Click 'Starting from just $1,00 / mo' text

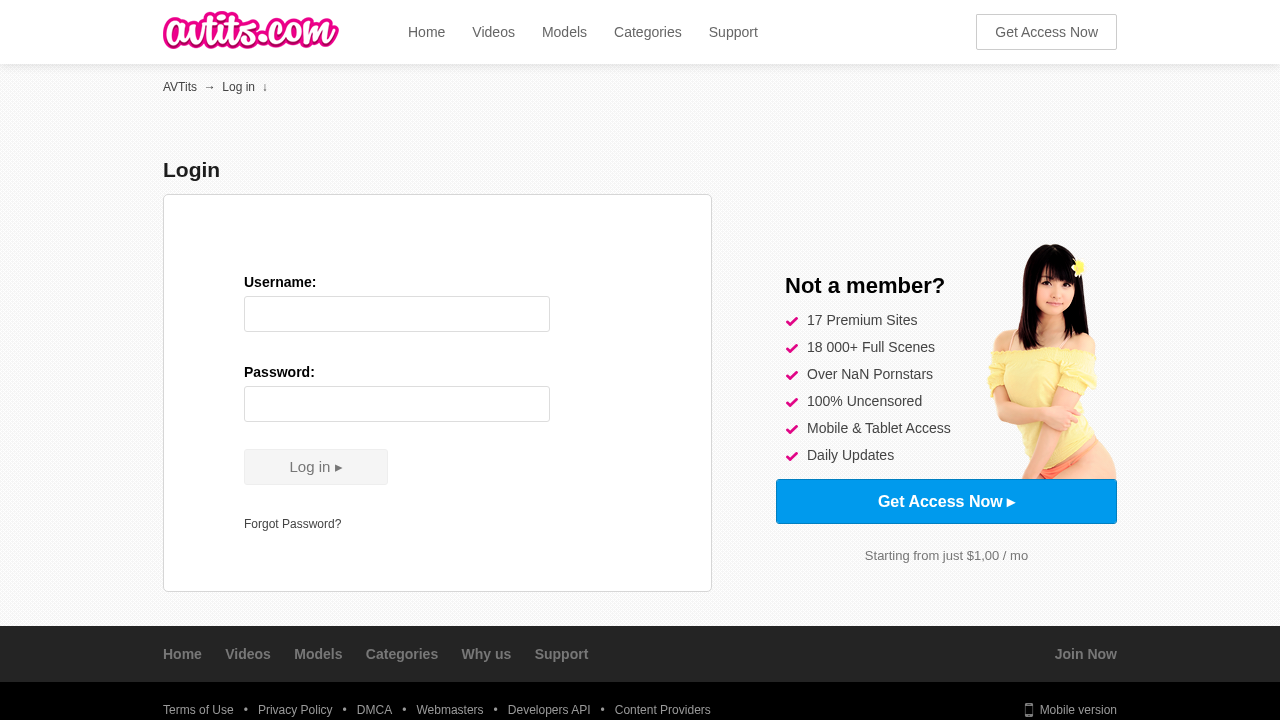[946, 556]
